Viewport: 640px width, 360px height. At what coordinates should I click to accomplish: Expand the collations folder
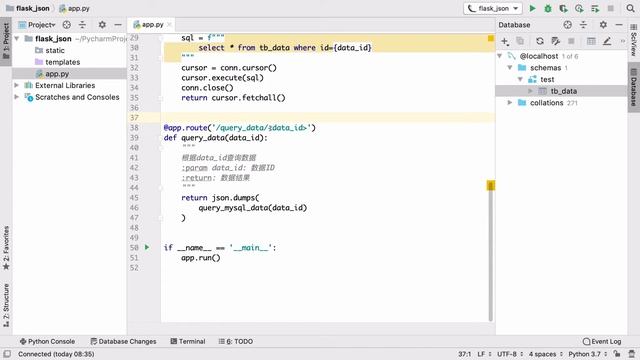(510, 103)
